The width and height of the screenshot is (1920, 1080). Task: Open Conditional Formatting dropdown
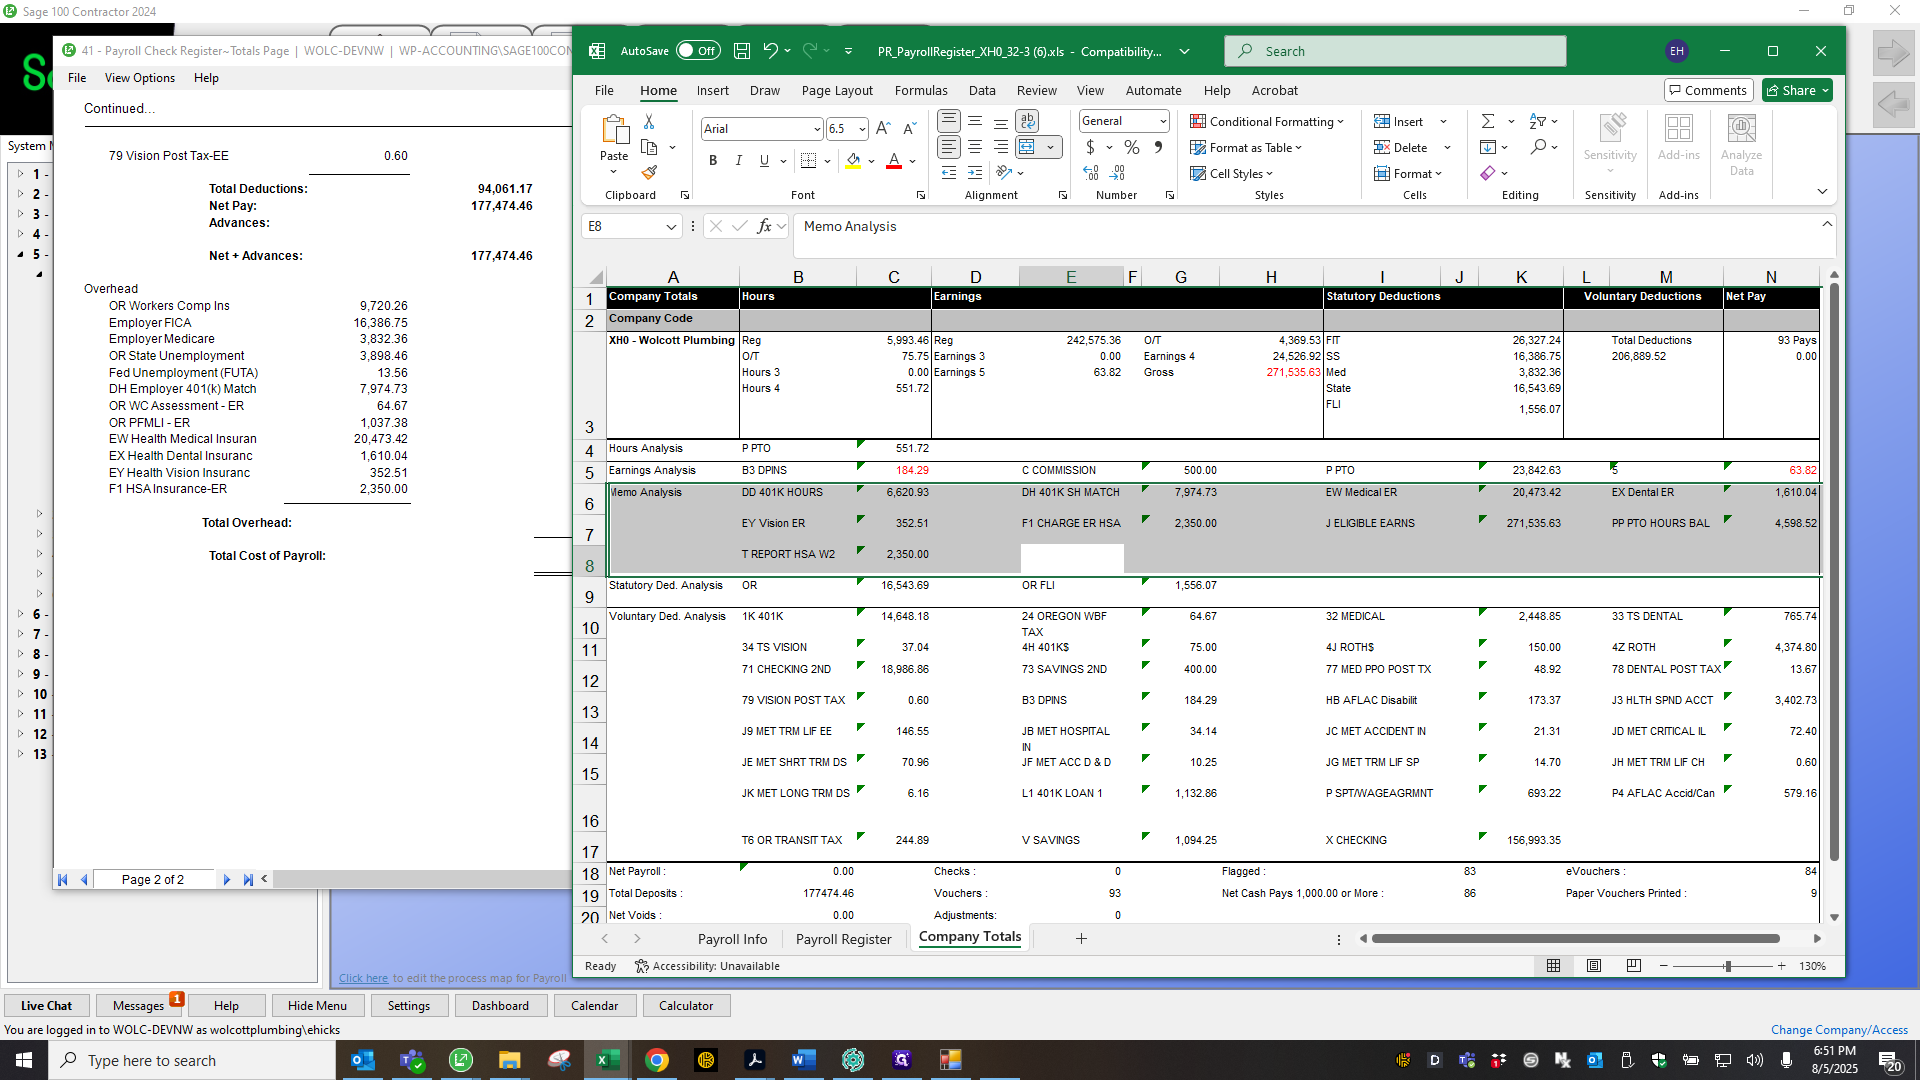tap(1267, 121)
